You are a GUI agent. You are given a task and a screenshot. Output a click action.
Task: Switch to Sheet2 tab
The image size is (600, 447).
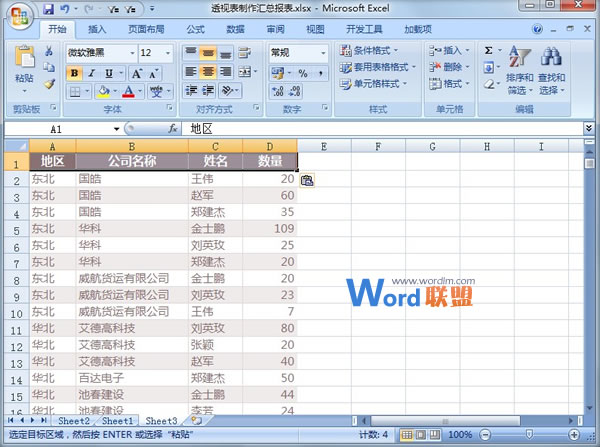[x=74, y=421]
